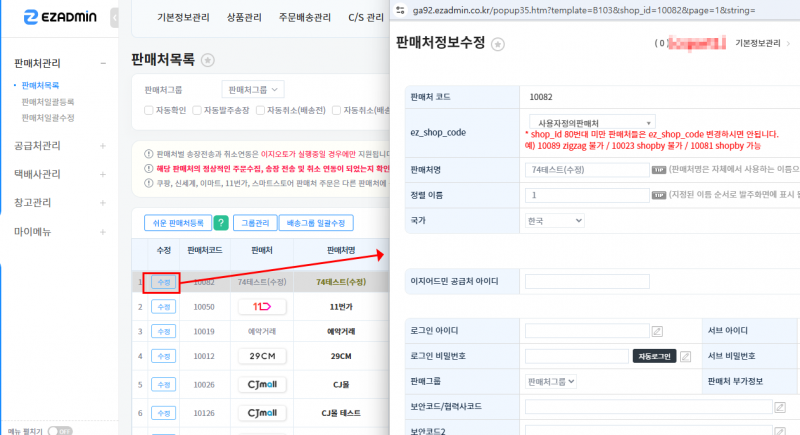Open the 주문배송관리 top menu
Viewport: 800px width, 435px height.
pos(305,17)
